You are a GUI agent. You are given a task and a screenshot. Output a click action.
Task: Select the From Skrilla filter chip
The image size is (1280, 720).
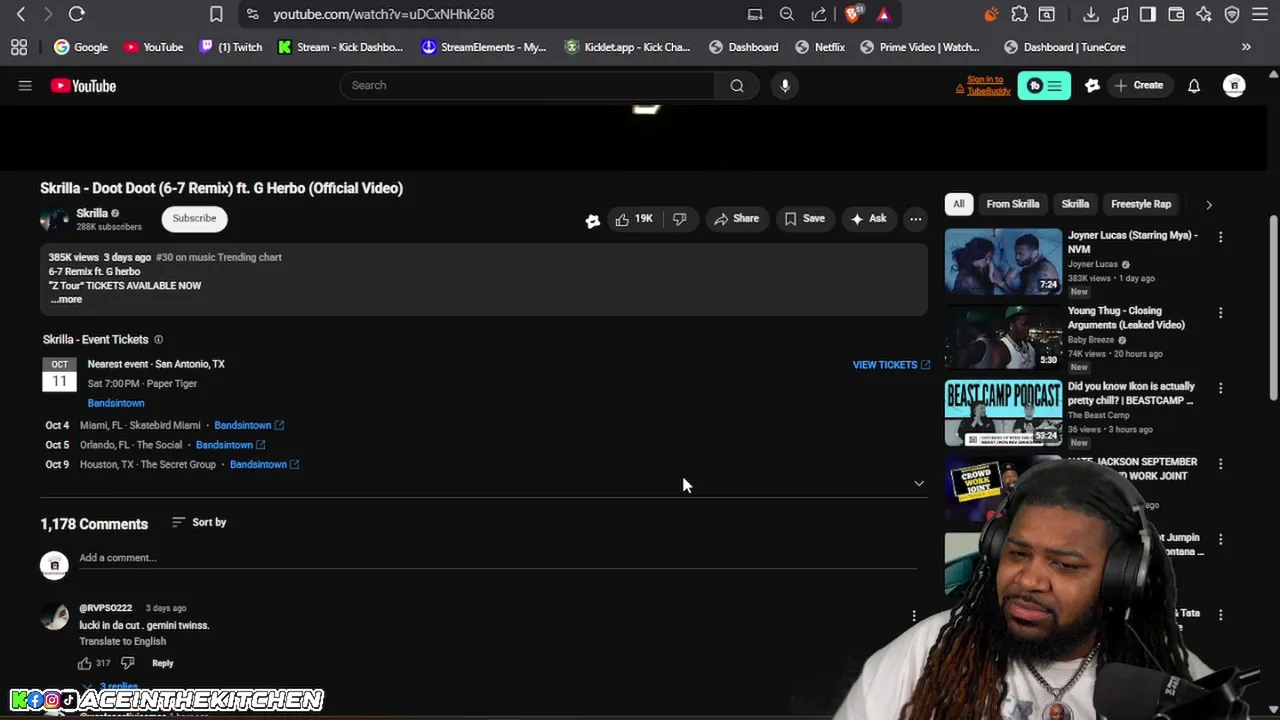click(1012, 204)
